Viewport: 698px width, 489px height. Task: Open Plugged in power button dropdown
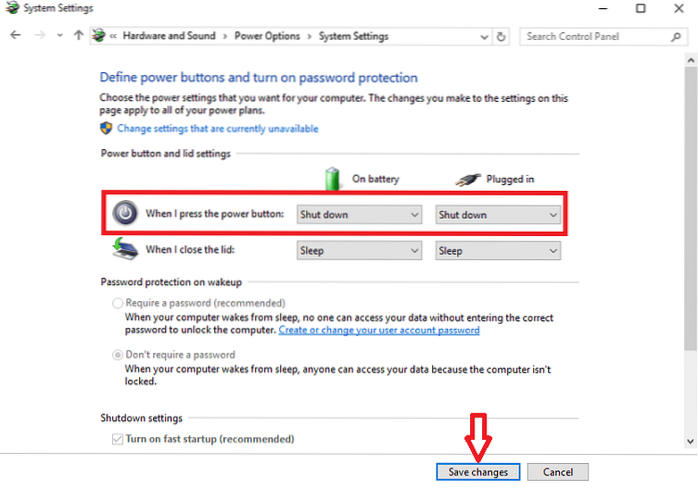pyautogui.click(x=498, y=215)
